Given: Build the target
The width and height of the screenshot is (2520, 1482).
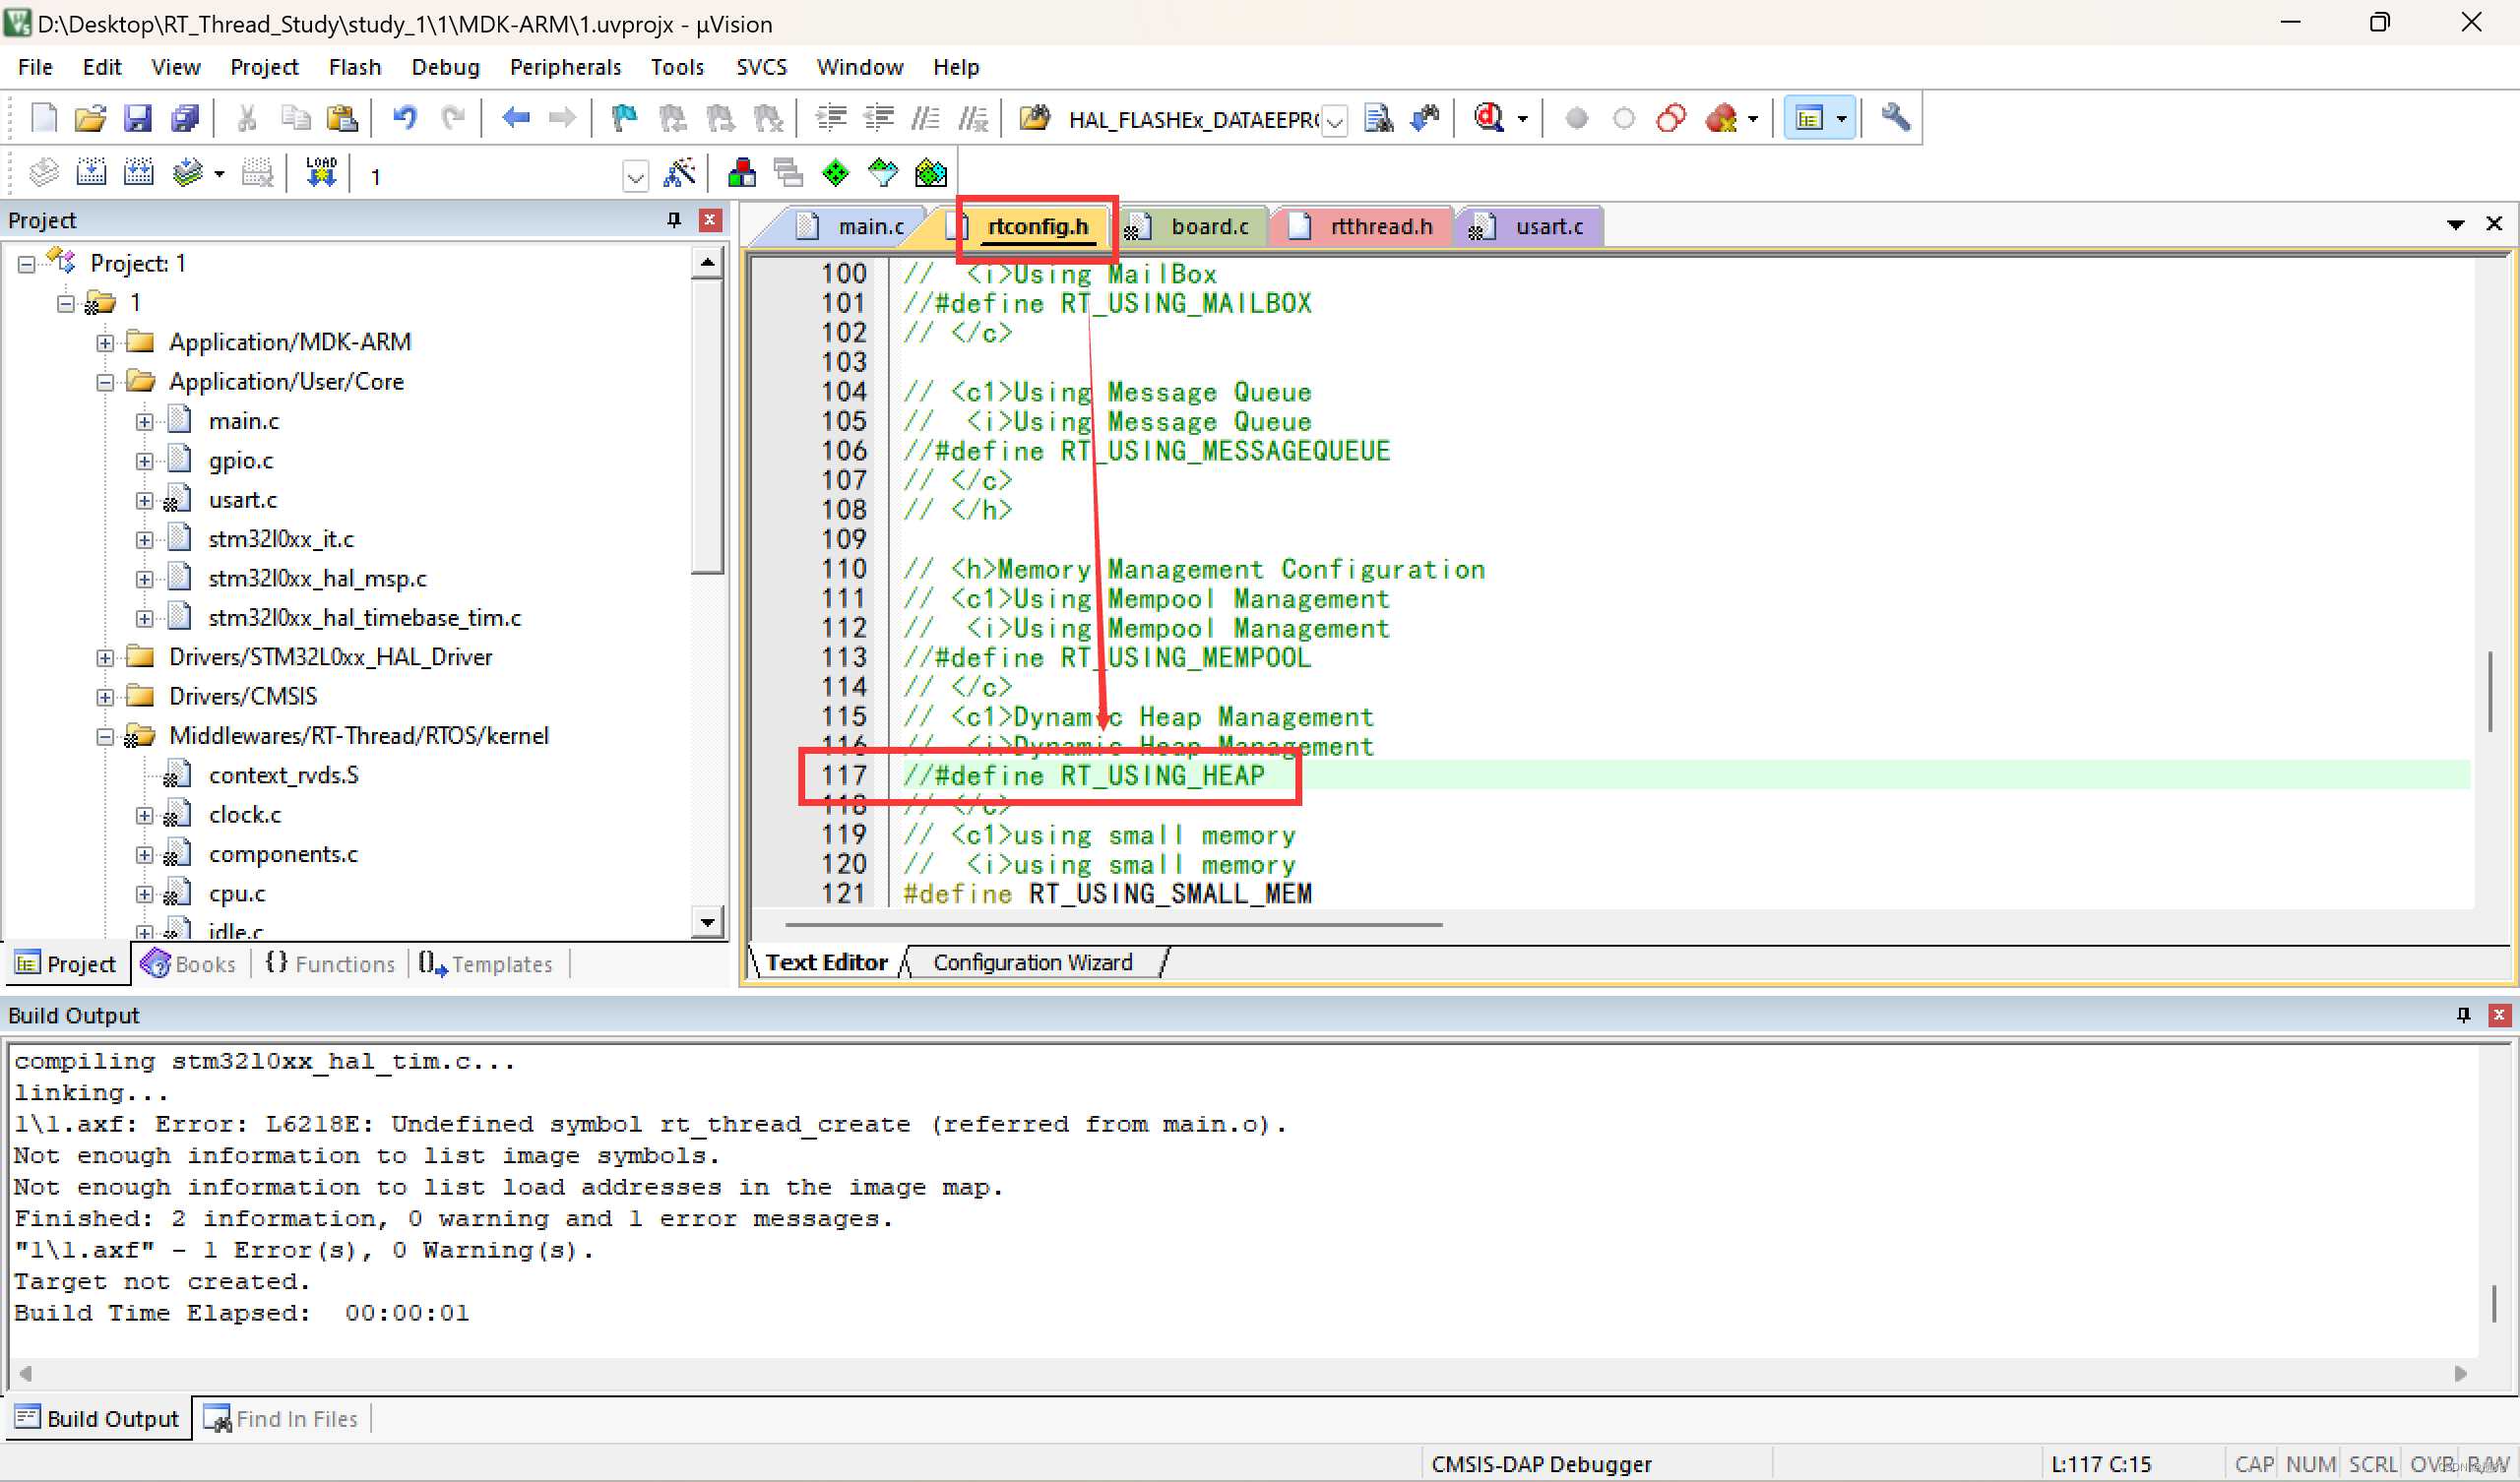Looking at the screenshot, I should [x=91, y=171].
